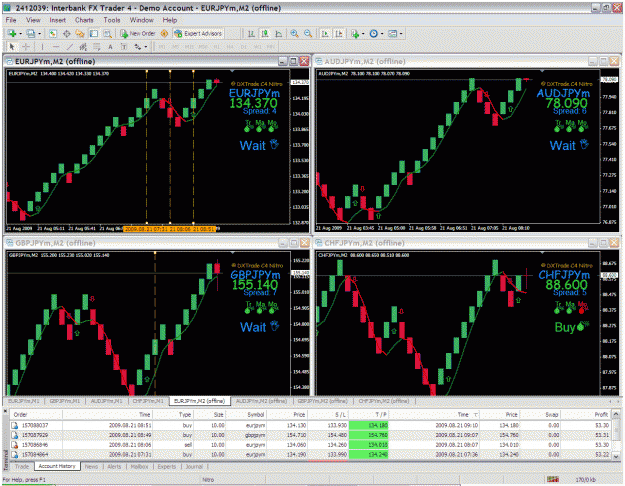Toggle the Market Watch panel icon
This screenshot has width=625, height=486.
click(53, 33)
